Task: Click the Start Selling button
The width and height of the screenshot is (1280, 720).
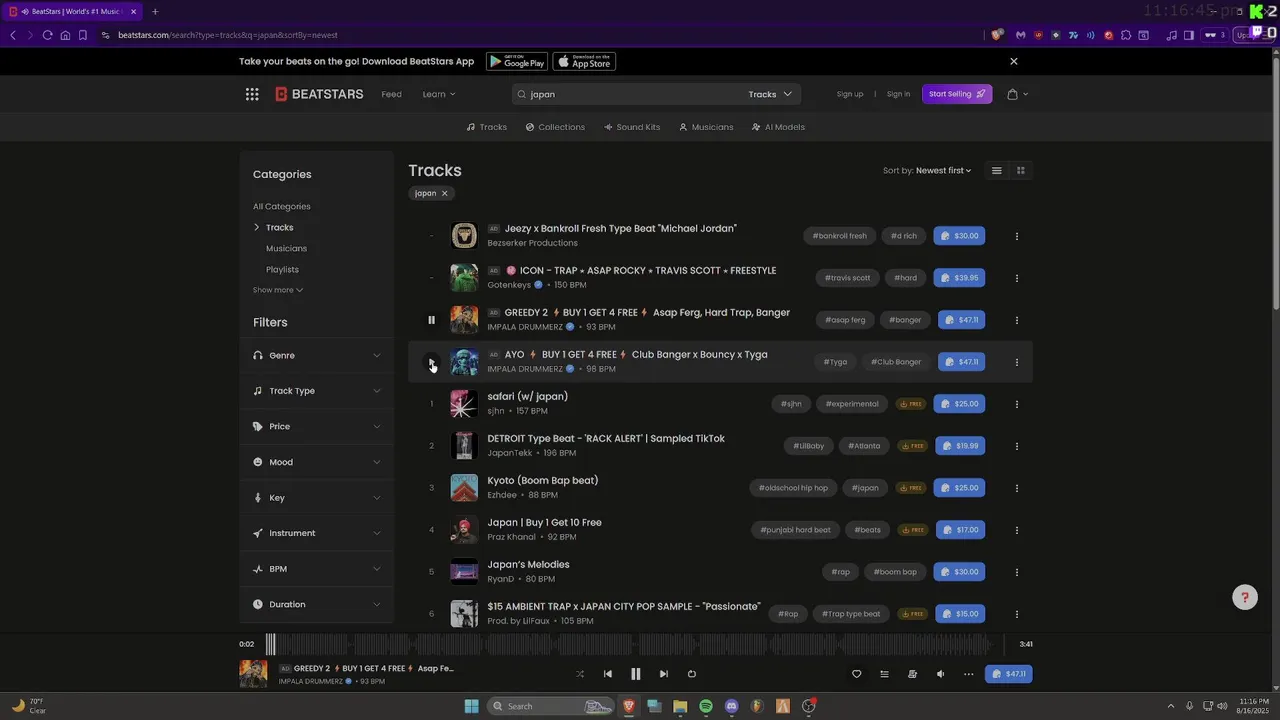Action: coord(957,94)
